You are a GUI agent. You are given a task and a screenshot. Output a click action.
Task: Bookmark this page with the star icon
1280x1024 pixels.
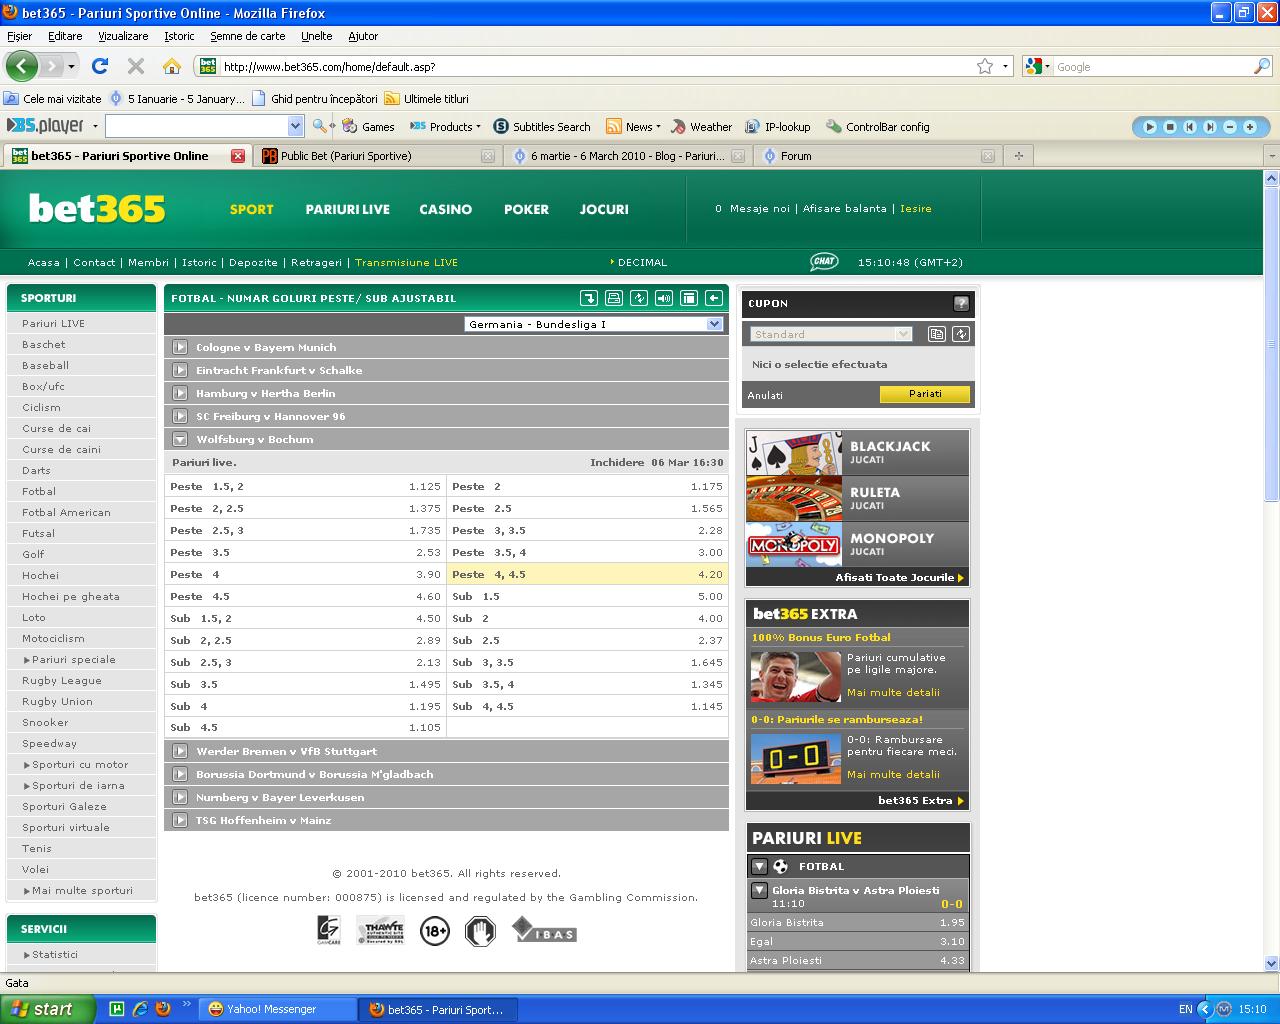point(985,66)
